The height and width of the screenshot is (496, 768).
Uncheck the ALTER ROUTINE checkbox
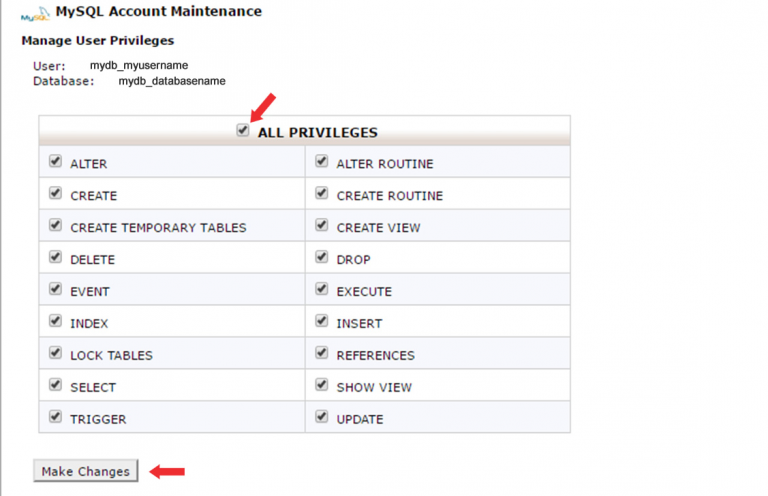[x=321, y=162]
